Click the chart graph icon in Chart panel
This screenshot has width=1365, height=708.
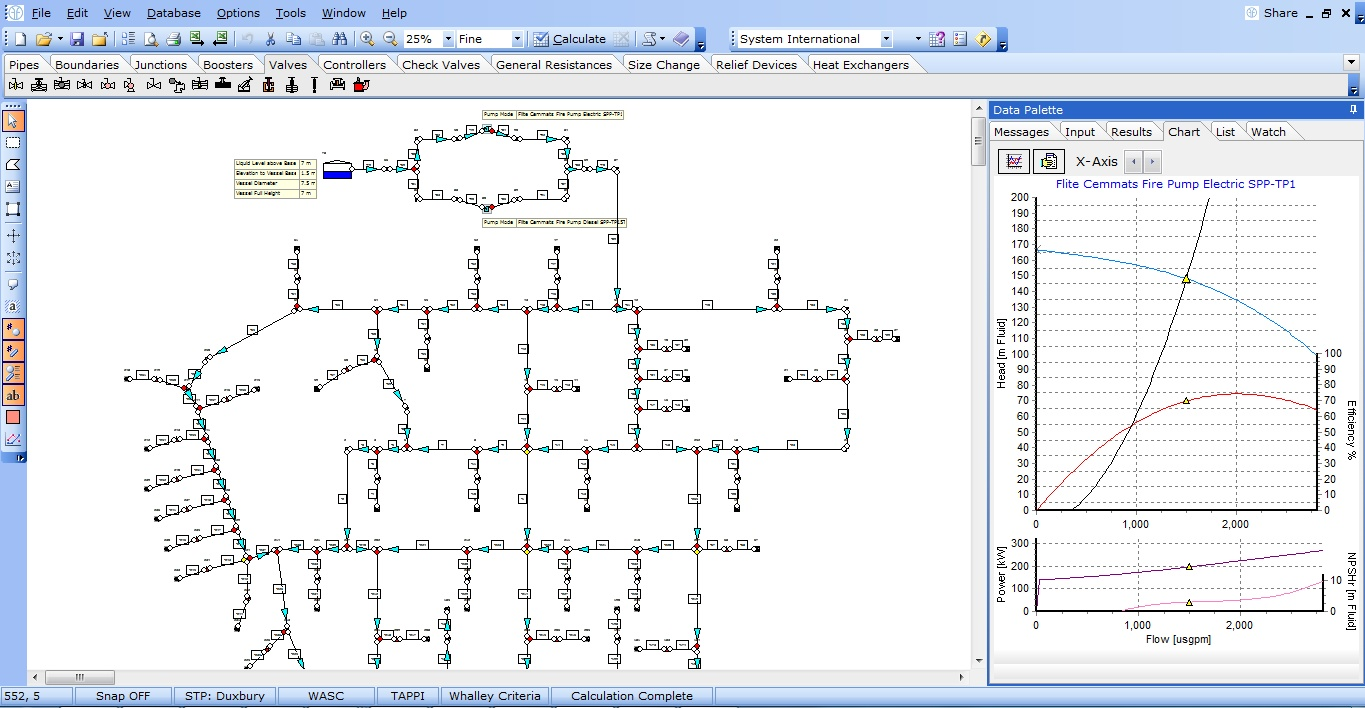[x=1014, y=161]
